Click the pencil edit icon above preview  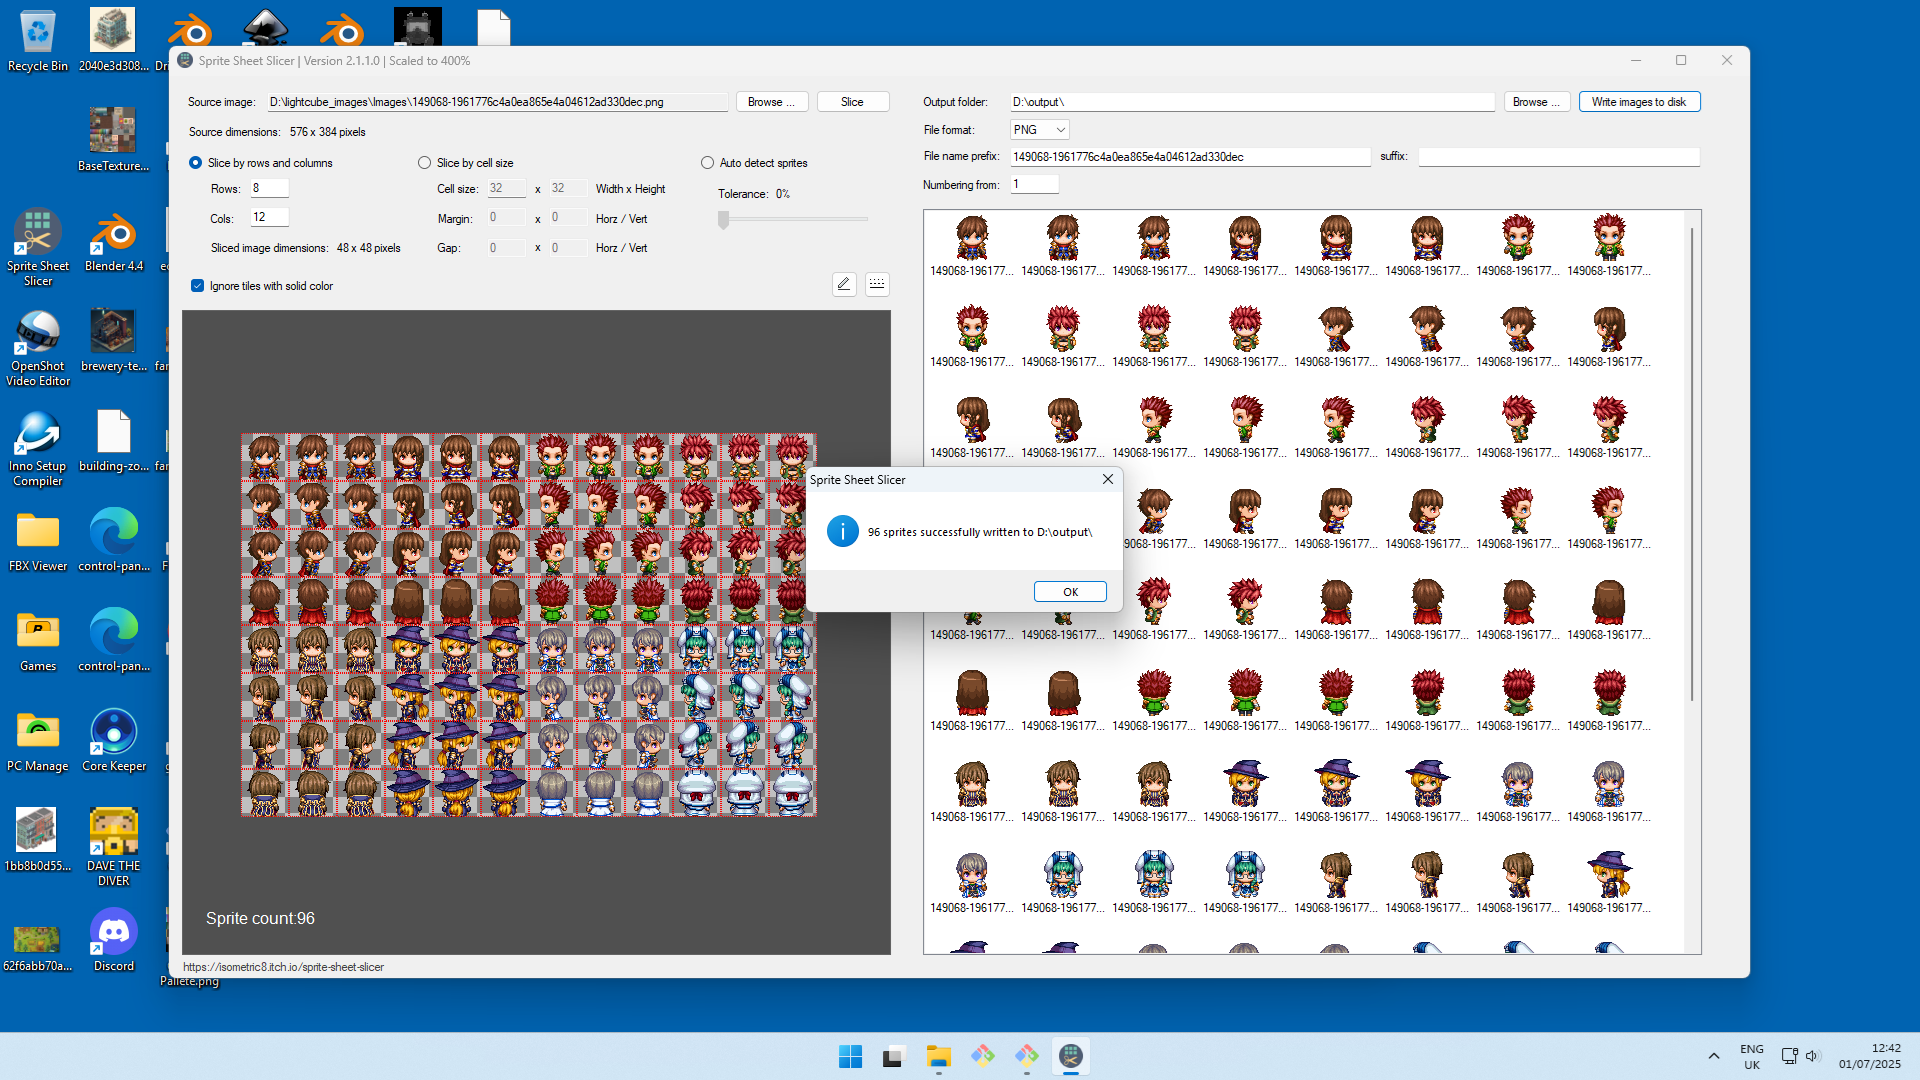point(844,285)
